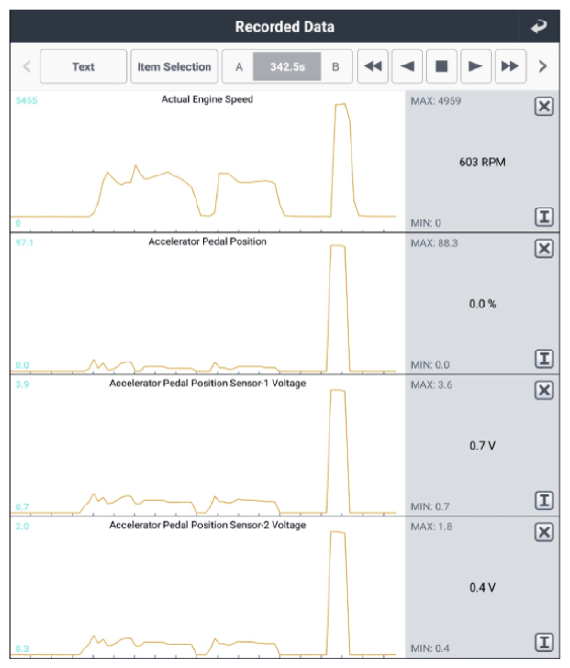
Task: Close the Accelerator Pedal Position graph
Action: pos(544,248)
